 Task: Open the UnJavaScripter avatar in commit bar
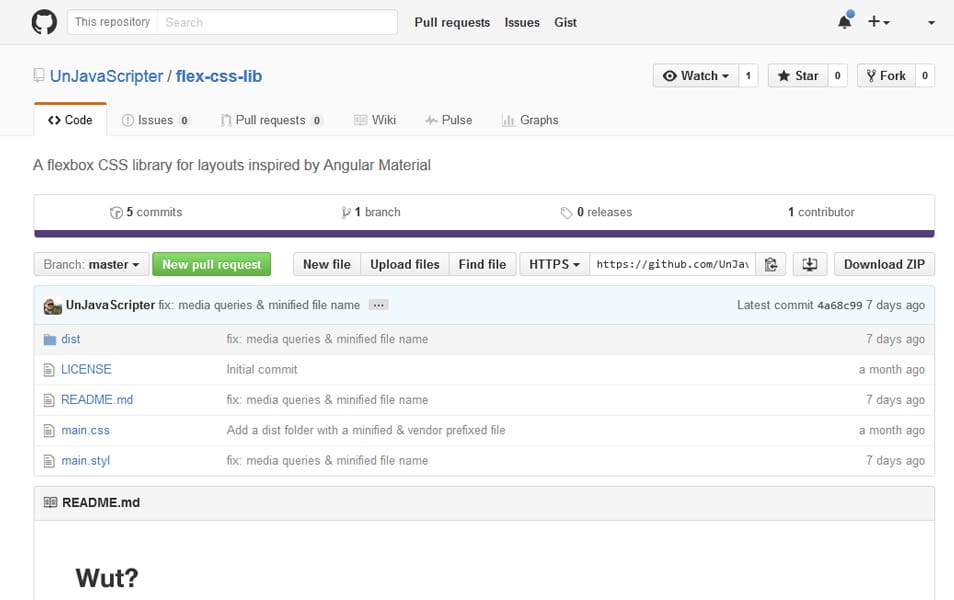52,305
